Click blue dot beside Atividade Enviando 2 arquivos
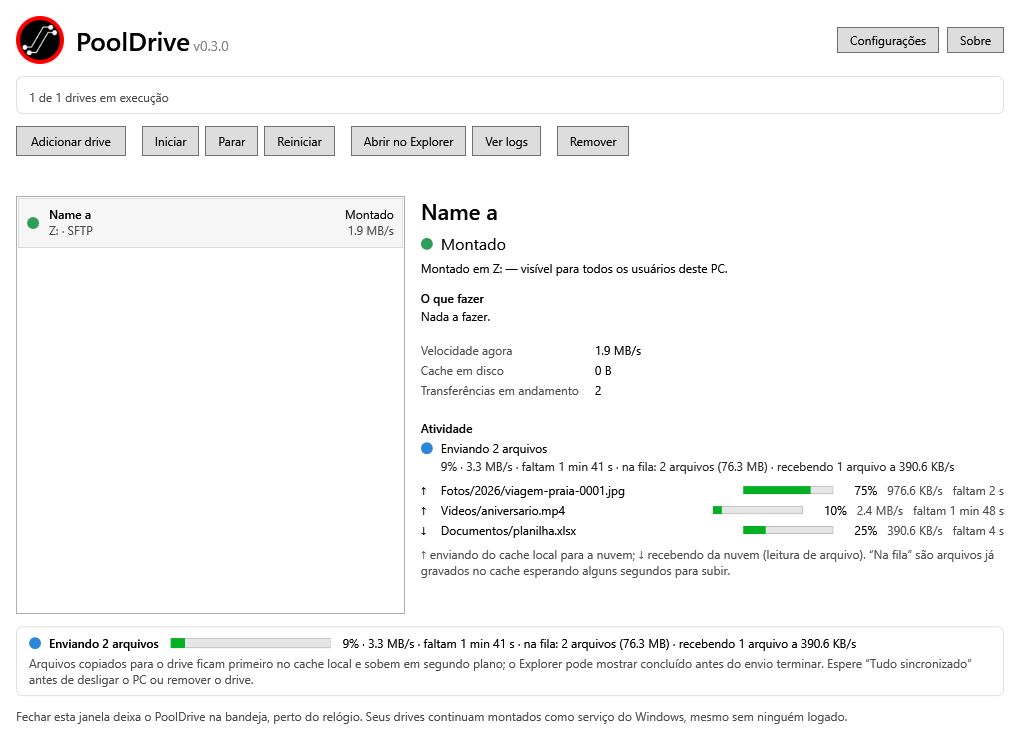The width and height of the screenshot is (1020, 740). [427, 448]
